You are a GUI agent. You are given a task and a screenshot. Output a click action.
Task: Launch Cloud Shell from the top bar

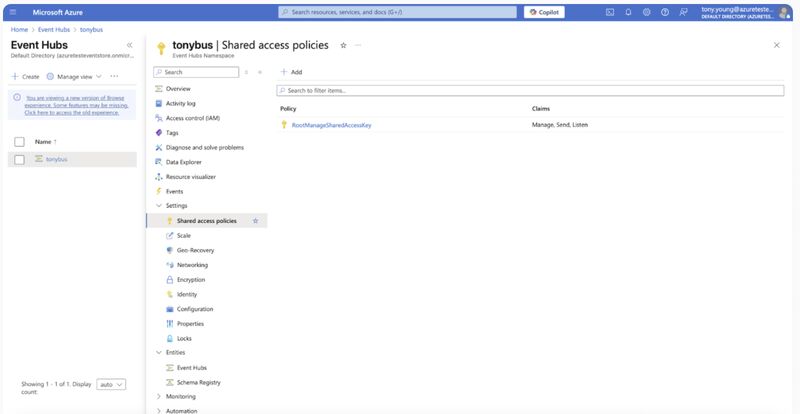pos(610,12)
